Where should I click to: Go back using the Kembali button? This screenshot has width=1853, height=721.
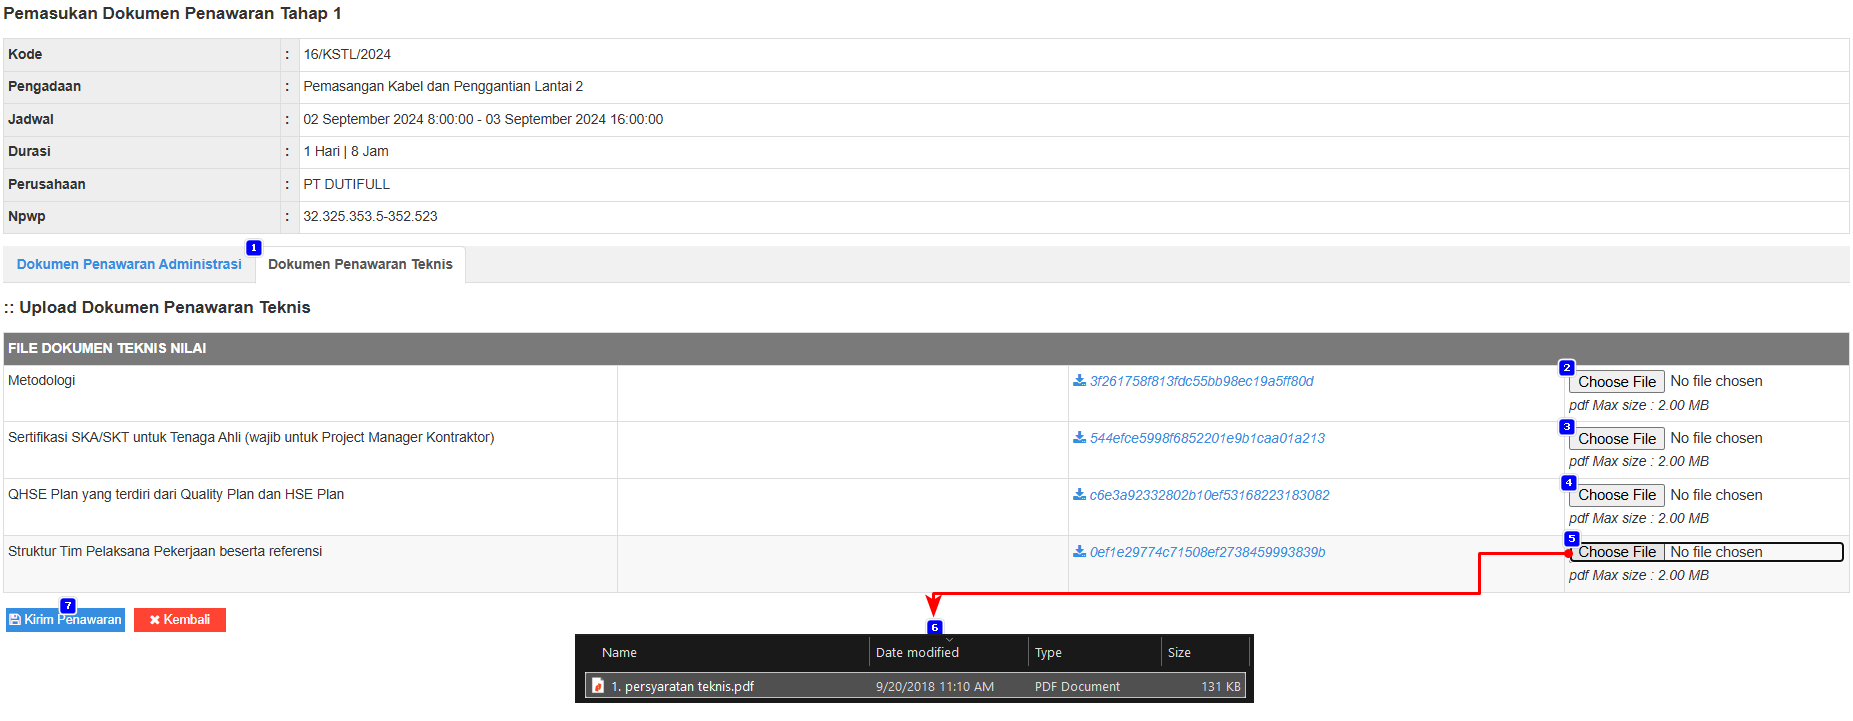point(180,620)
